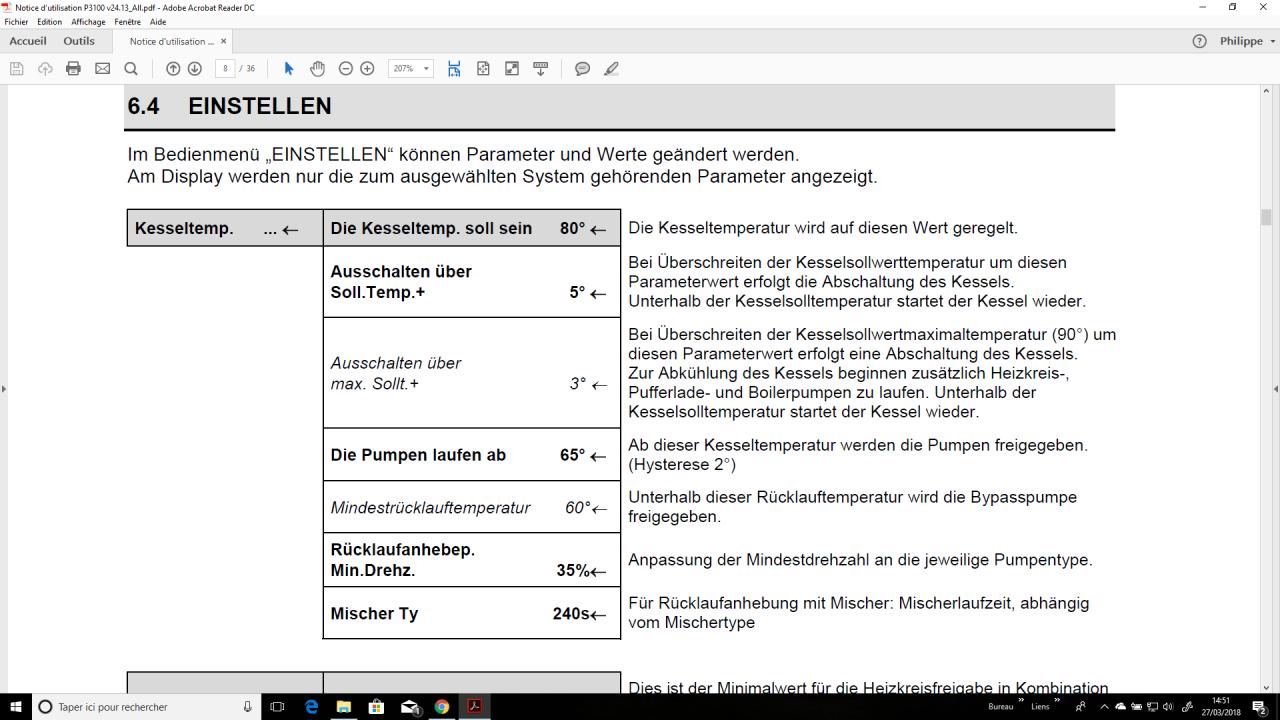Click the 'Mischer Ty' table cell
The width and height of the screenshot is (1280, 720).
point(471,613)
